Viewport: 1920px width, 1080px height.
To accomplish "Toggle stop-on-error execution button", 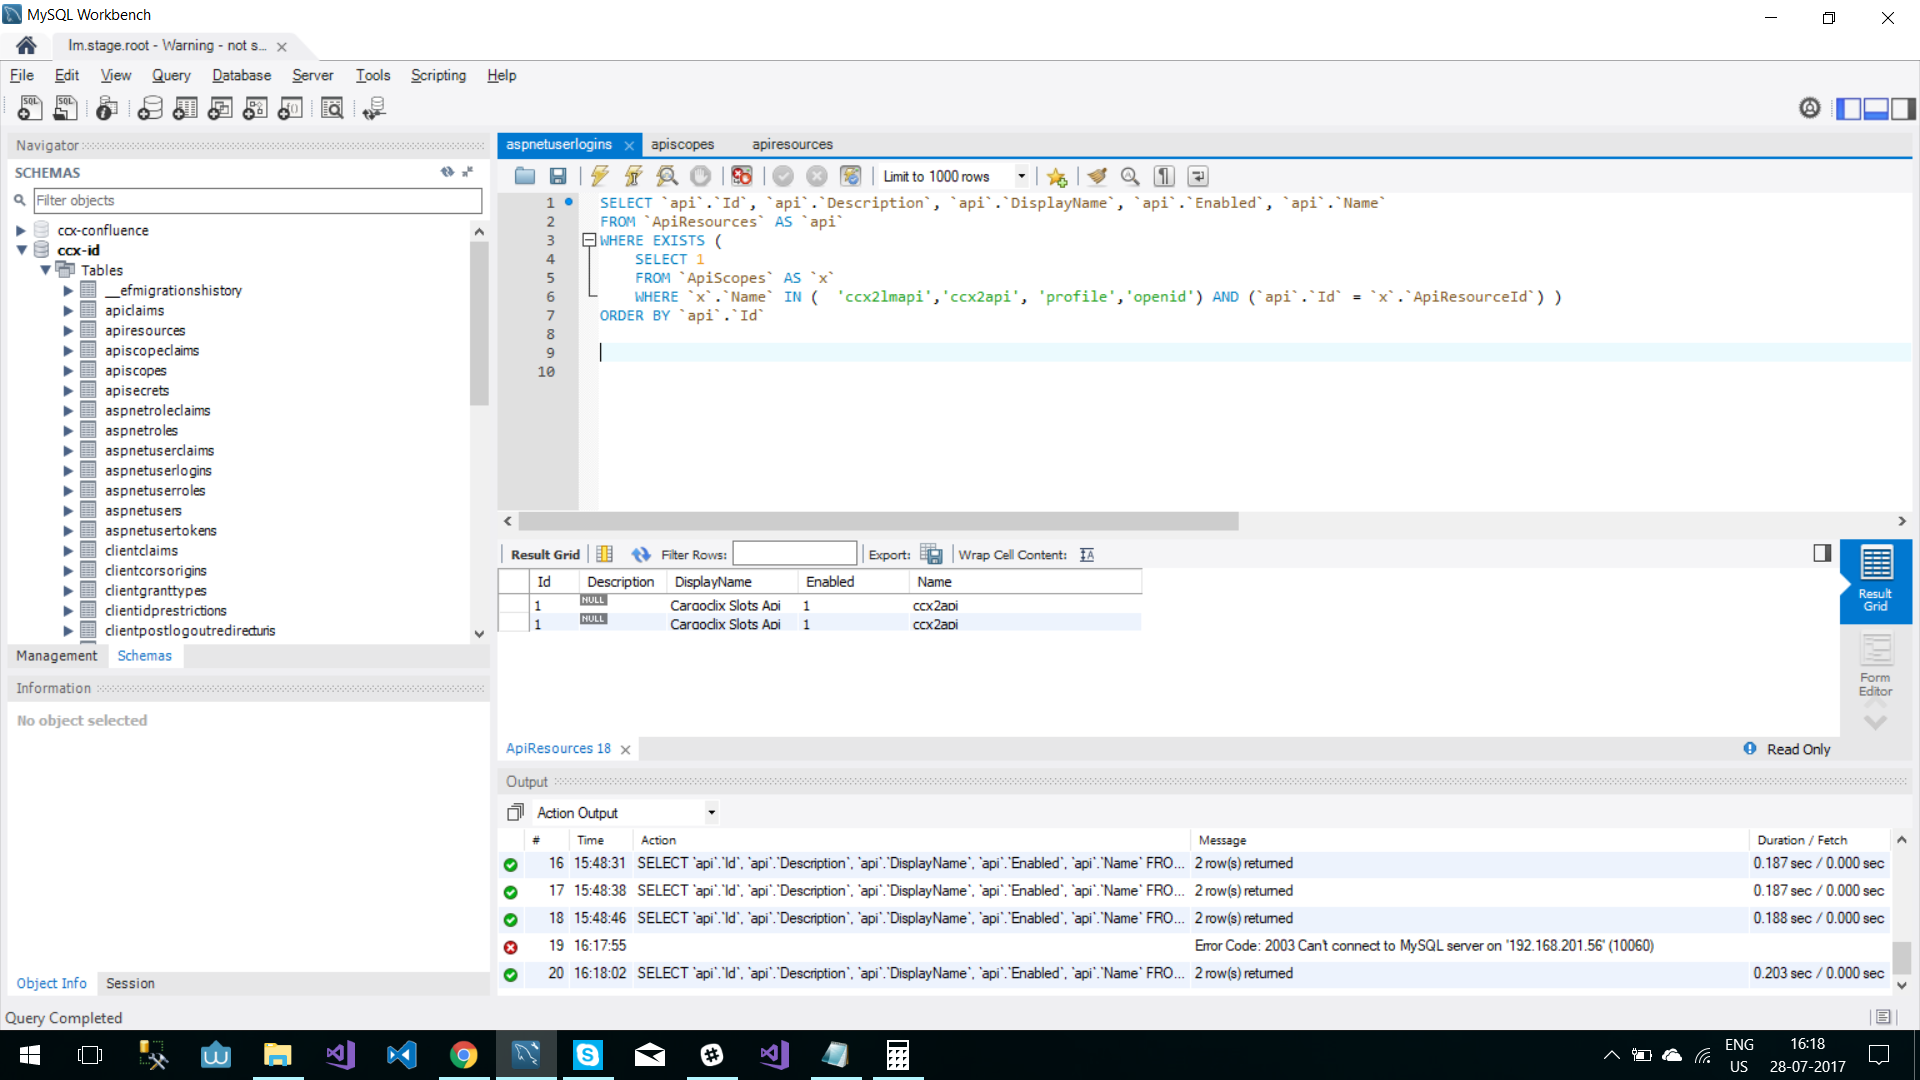I will (x=741, y=176).
